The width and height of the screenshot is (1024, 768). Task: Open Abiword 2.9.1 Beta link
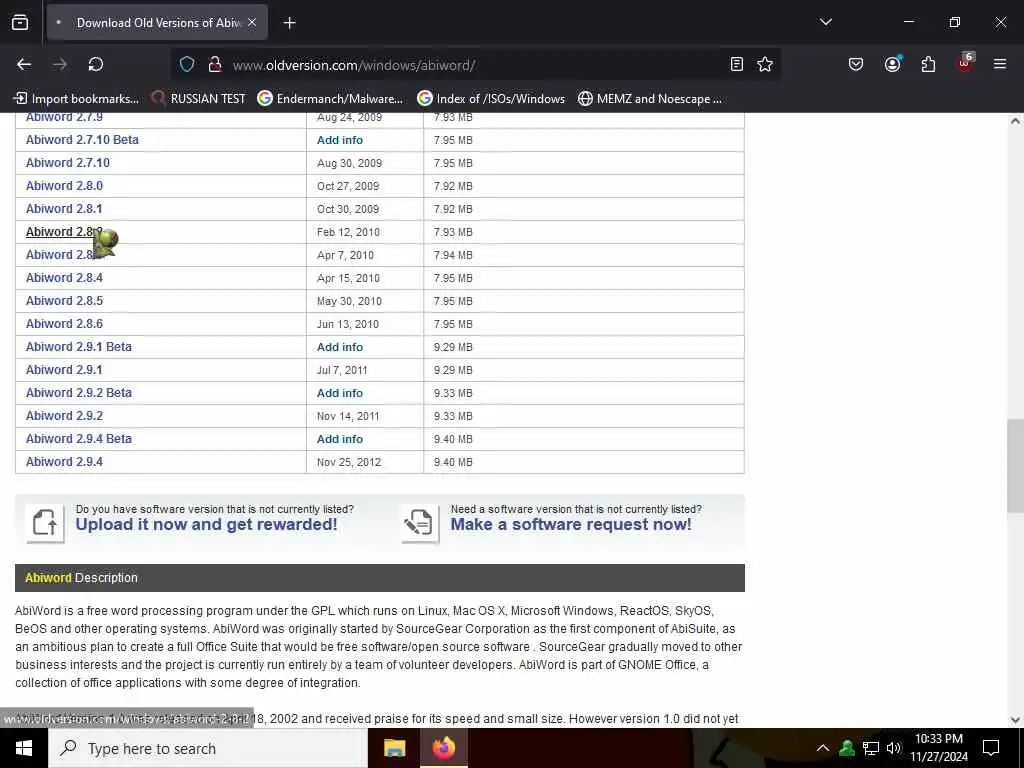click(x=78, y=347)
